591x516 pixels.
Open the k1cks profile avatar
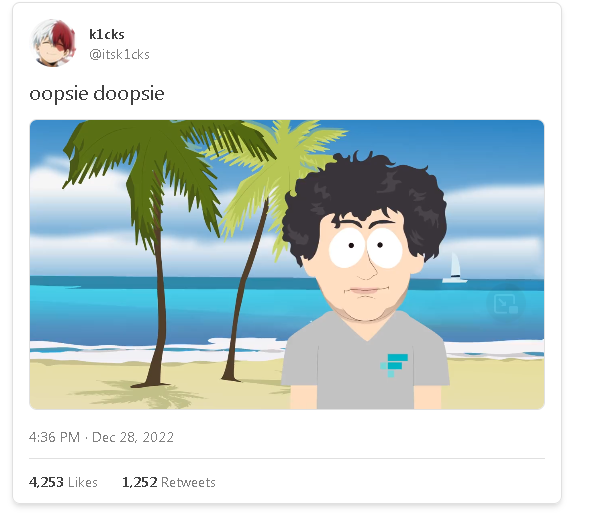(53, 43)
